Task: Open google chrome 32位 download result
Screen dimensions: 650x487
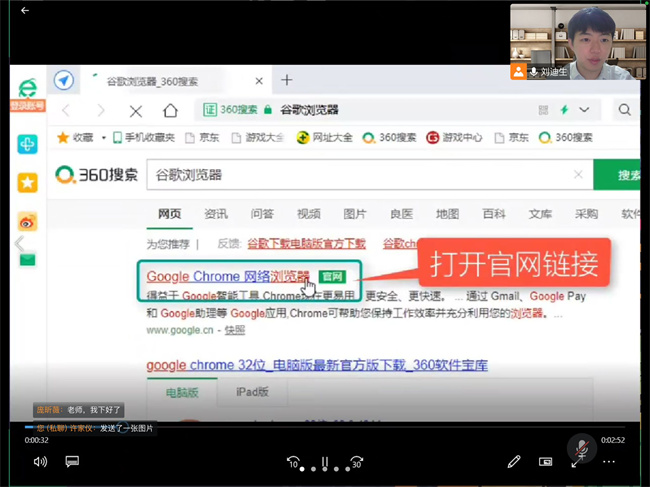Action: pyautogui.click(x=317, y=365)
